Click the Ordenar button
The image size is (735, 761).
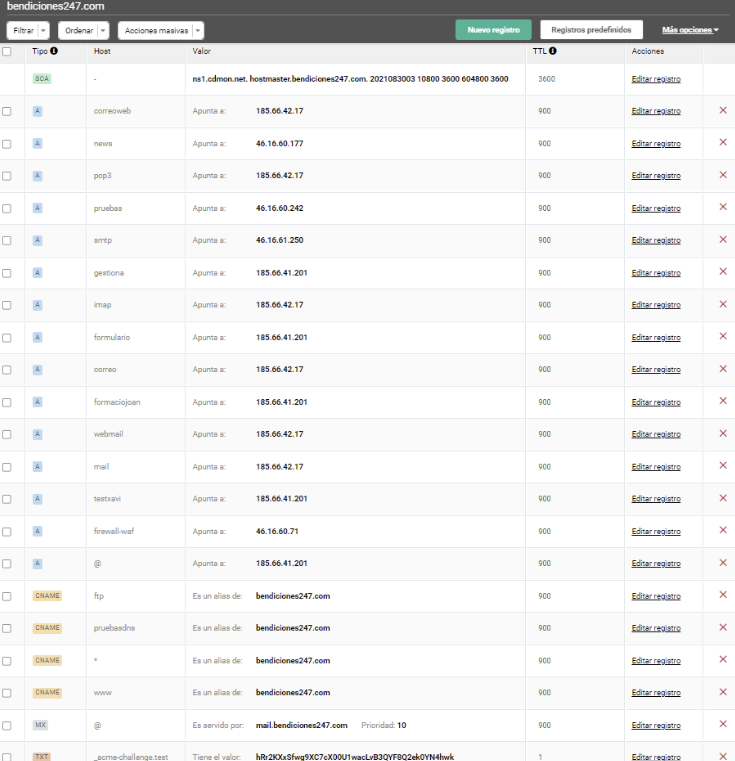(78, 31)
